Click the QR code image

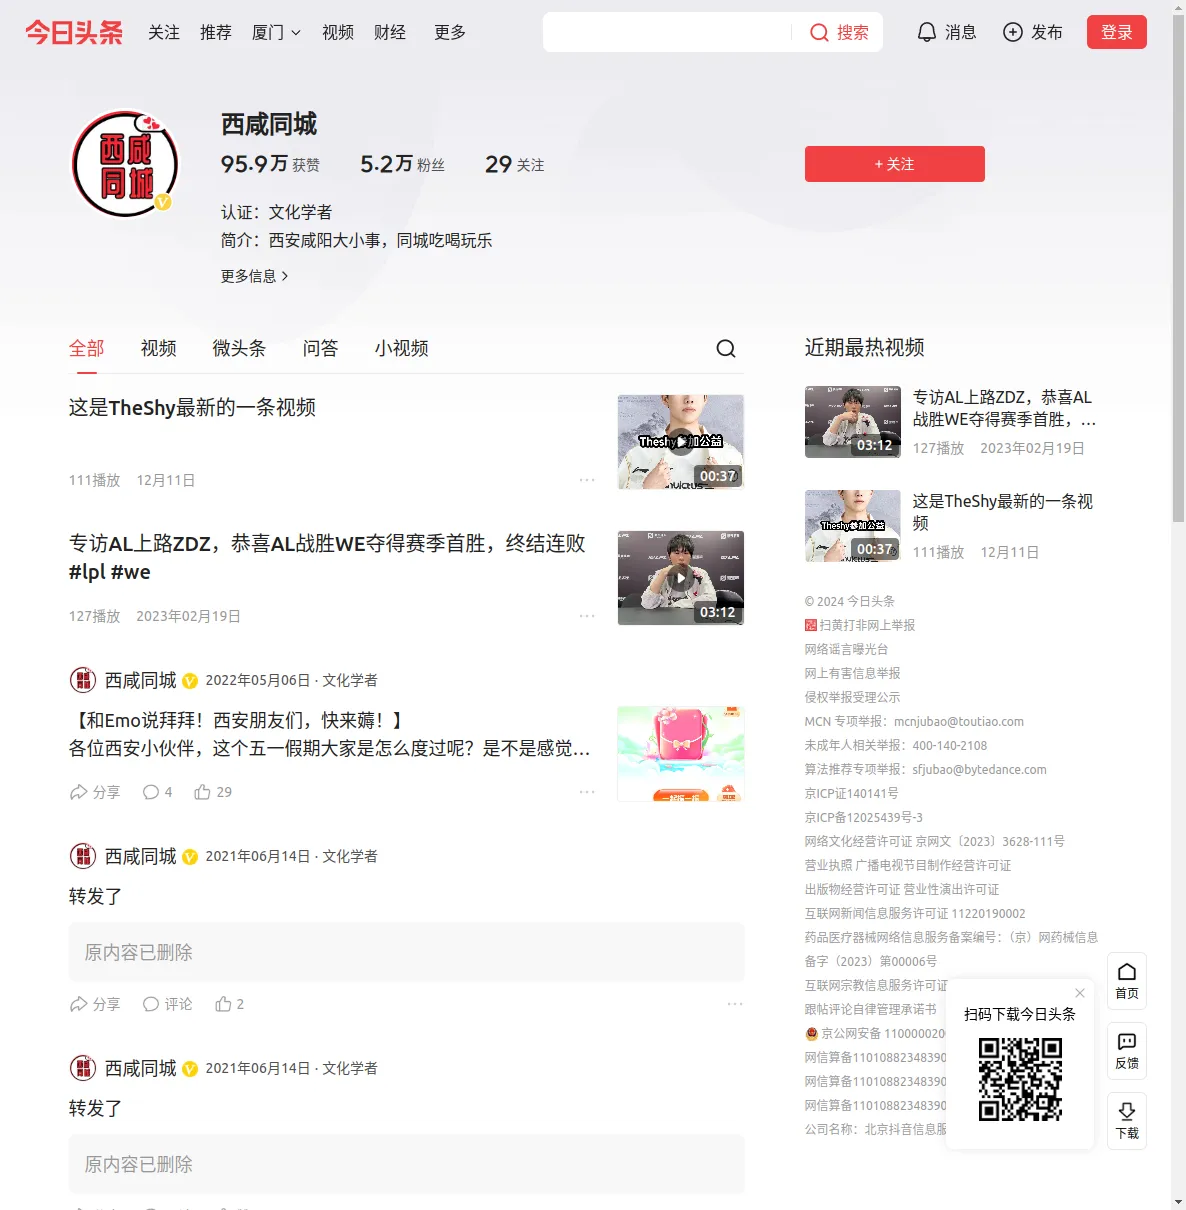[x=1020, y=1079]
